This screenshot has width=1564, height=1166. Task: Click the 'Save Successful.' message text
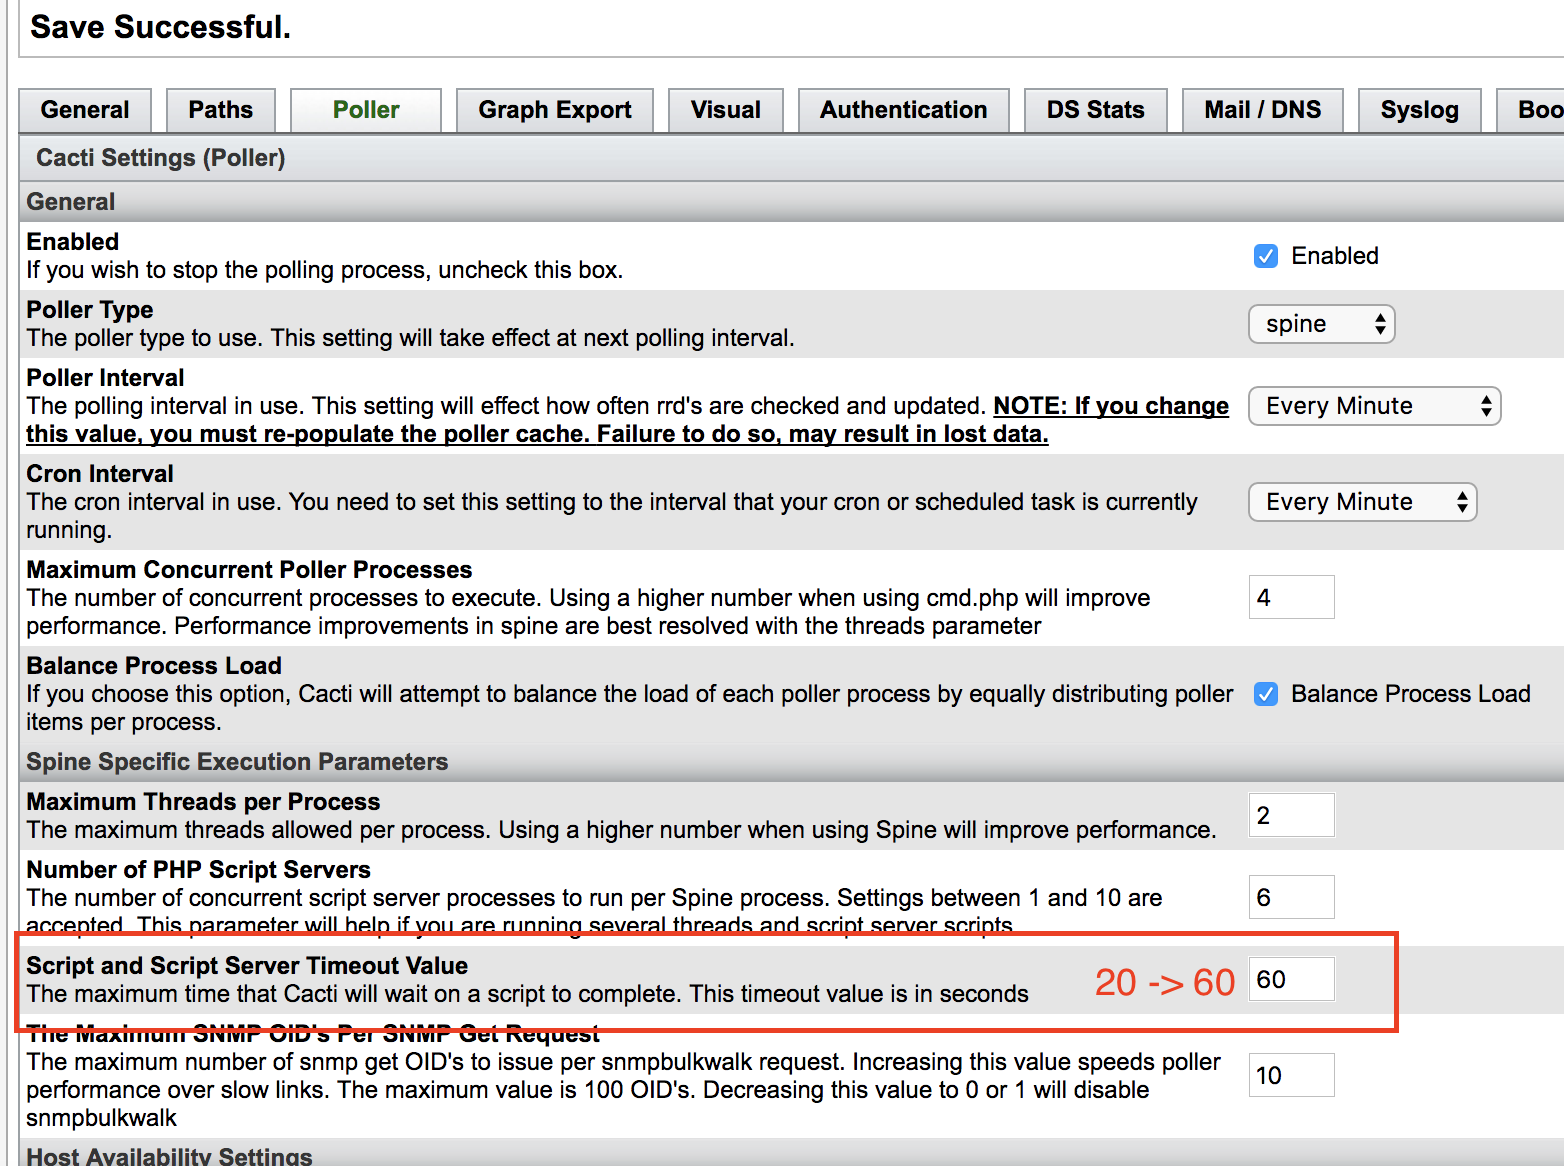[x=160, y=27]
